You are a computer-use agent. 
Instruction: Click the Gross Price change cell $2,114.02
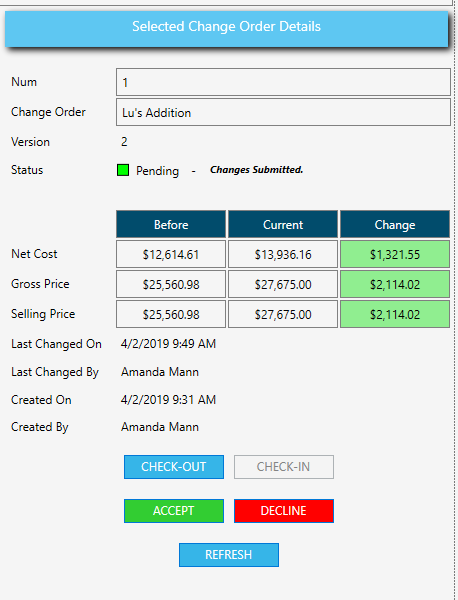(x=395, y=284)
